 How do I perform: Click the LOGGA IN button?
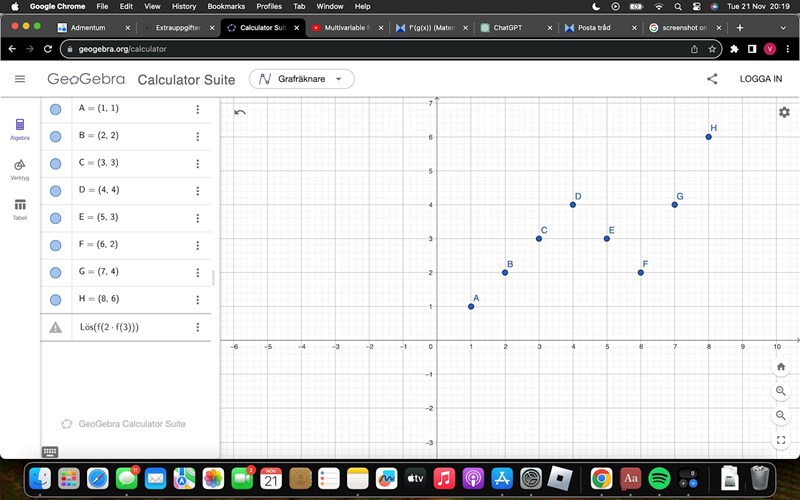760,79
